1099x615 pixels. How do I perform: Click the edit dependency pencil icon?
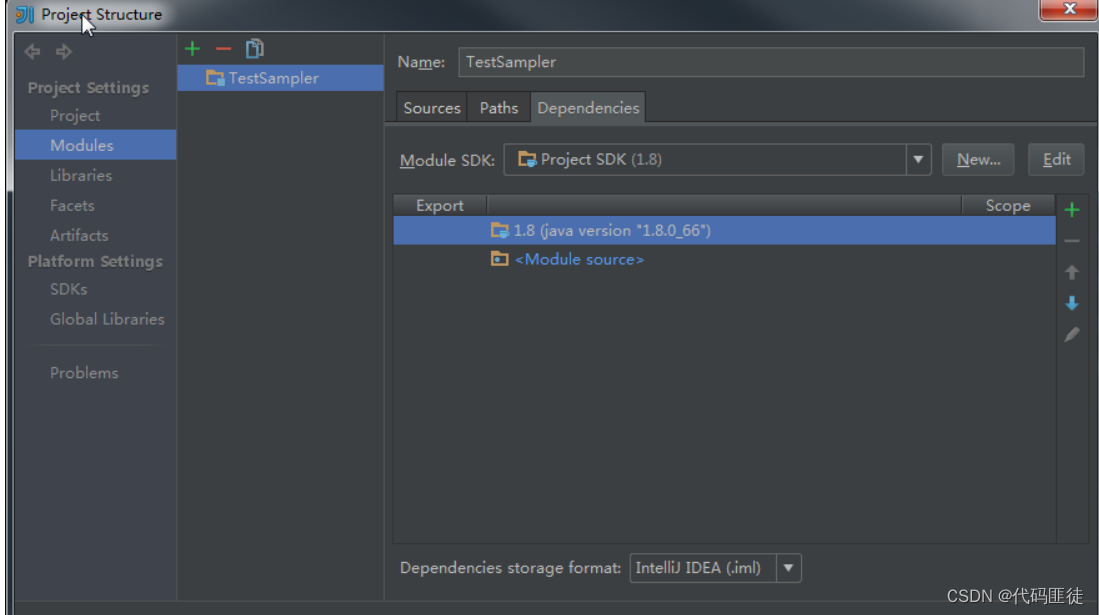(1072, 335)
